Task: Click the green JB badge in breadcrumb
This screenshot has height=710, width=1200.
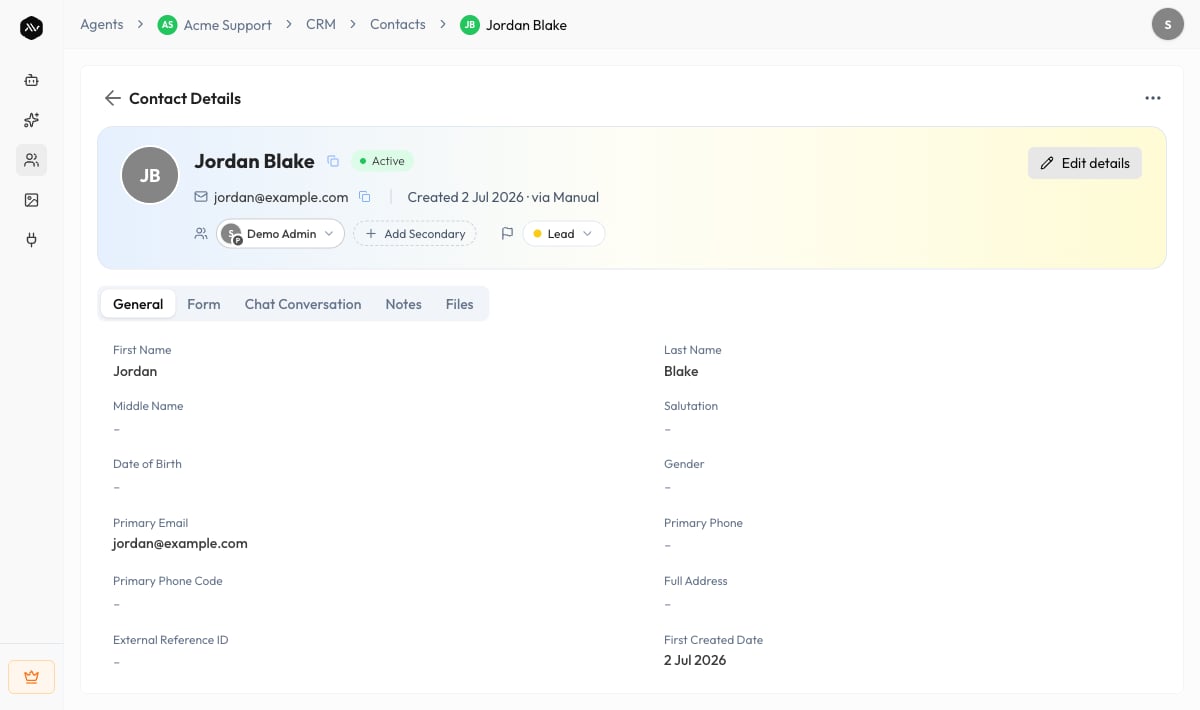Action: [469, 25]
